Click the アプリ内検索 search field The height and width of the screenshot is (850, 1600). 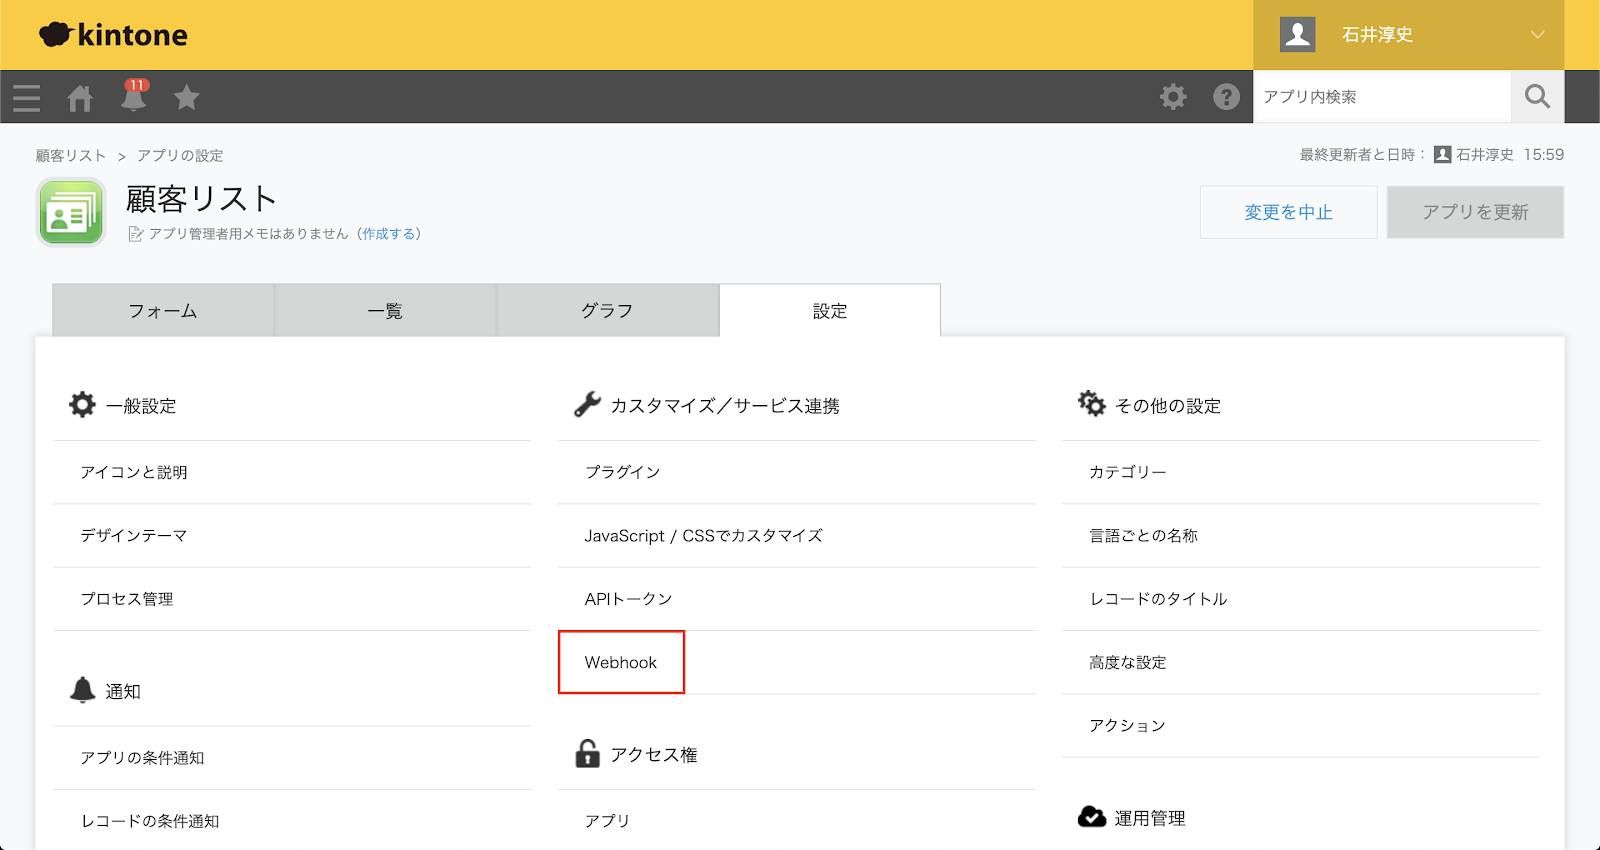tap(1381, 97)
